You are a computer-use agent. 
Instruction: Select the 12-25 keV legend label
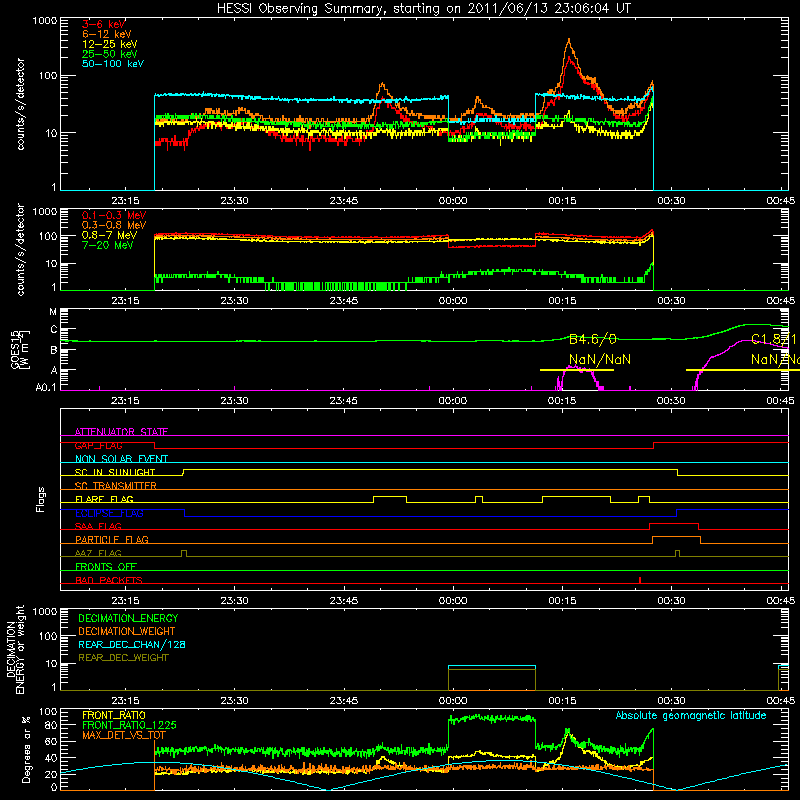pyautogui.click(x=110, y=44)
